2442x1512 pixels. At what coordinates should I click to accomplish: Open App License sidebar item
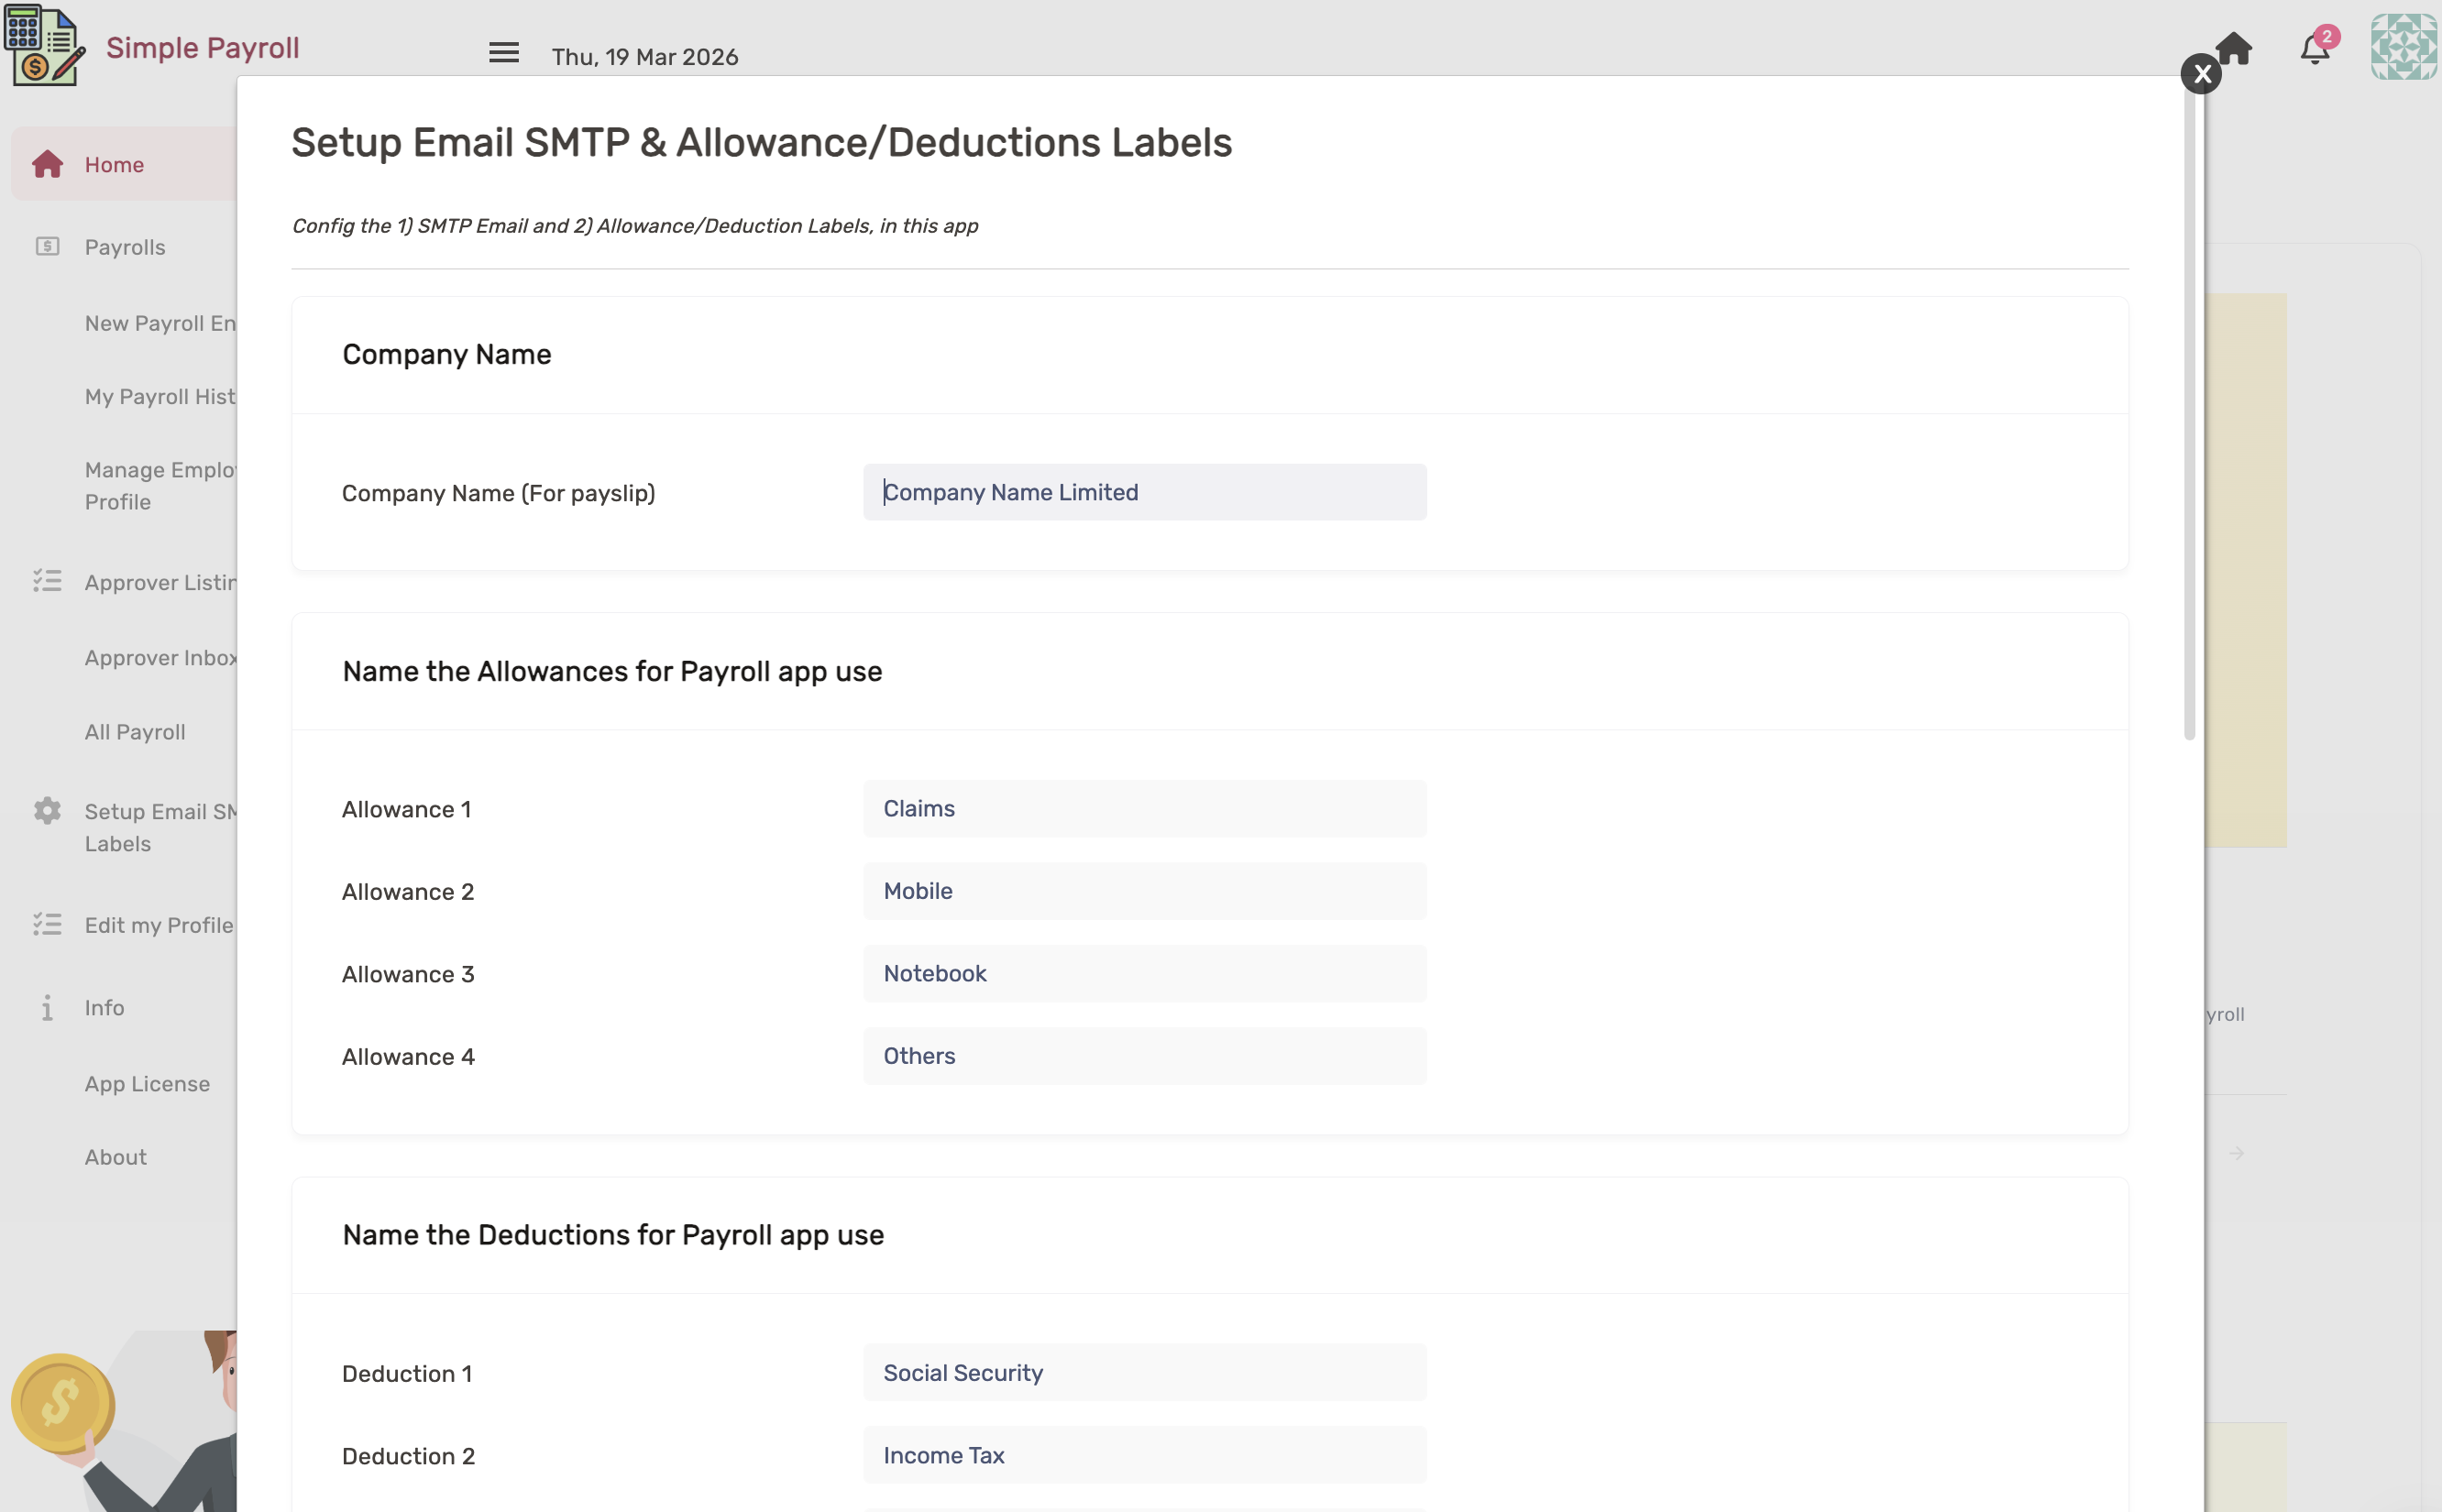[x=147, y=1083]
